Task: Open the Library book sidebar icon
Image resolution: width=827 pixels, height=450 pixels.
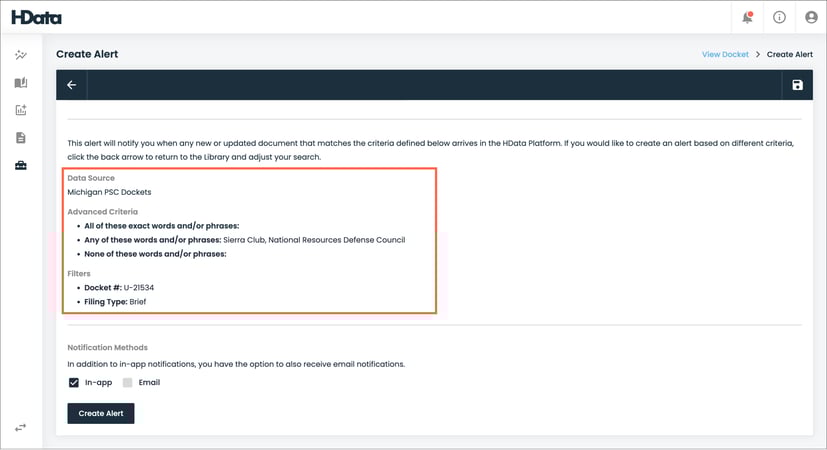Action: pyautogui.click(x=21, y=82)
